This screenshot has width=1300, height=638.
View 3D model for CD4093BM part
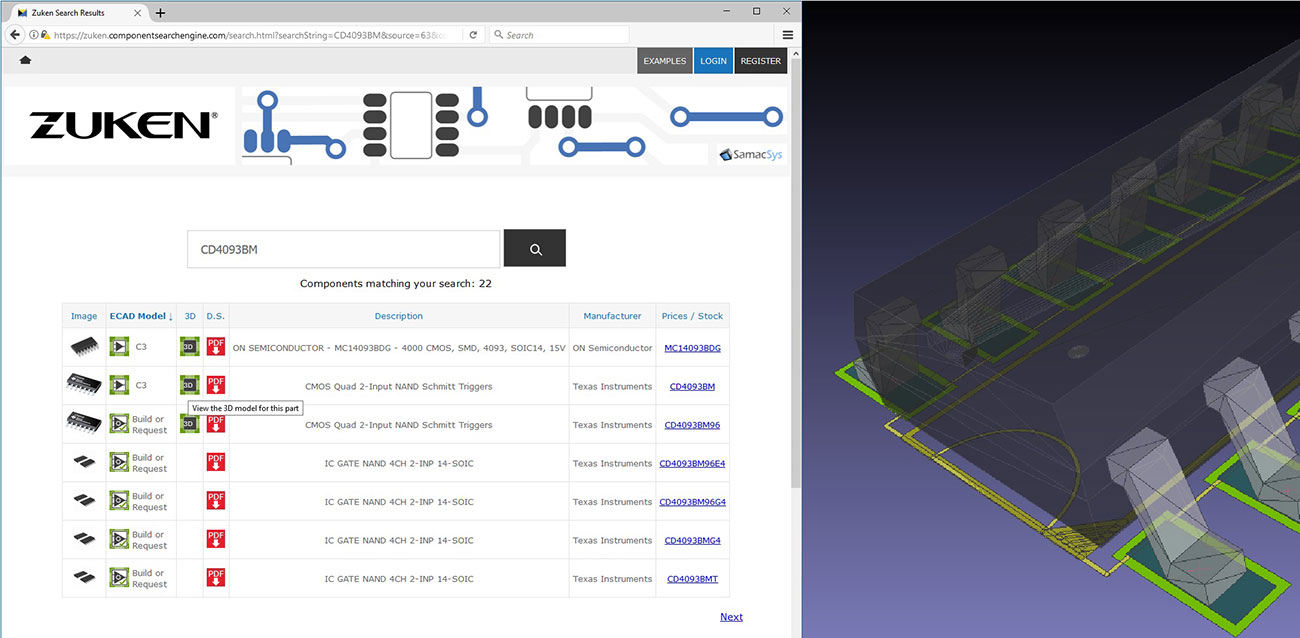coord(190,385)
